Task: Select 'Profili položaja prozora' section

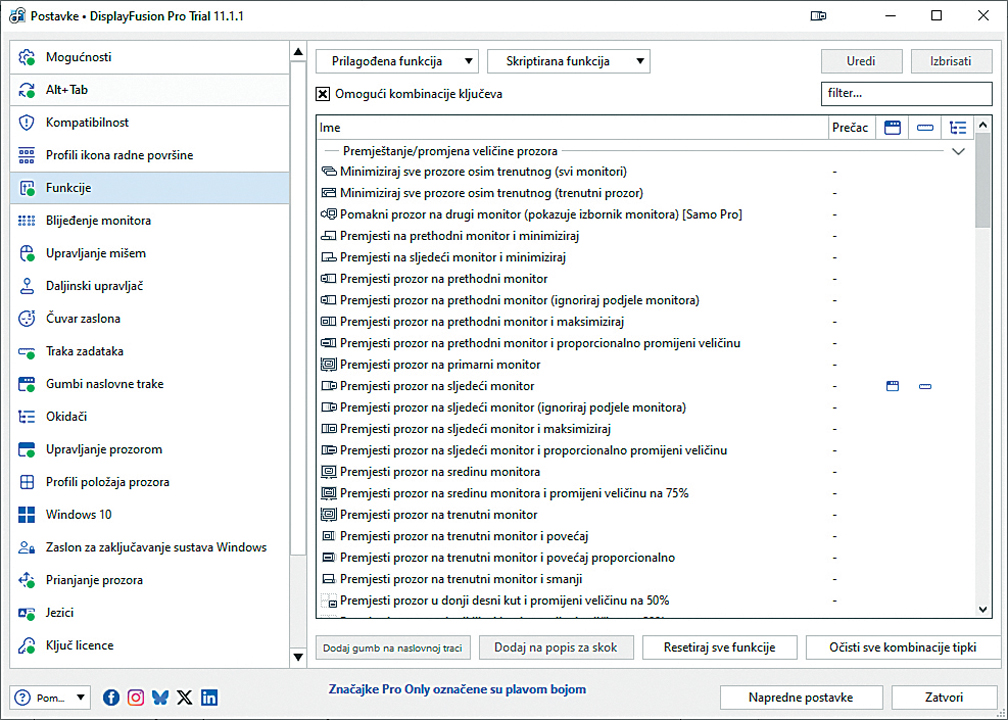Action: pyautogui.click(x=150, y=482)
